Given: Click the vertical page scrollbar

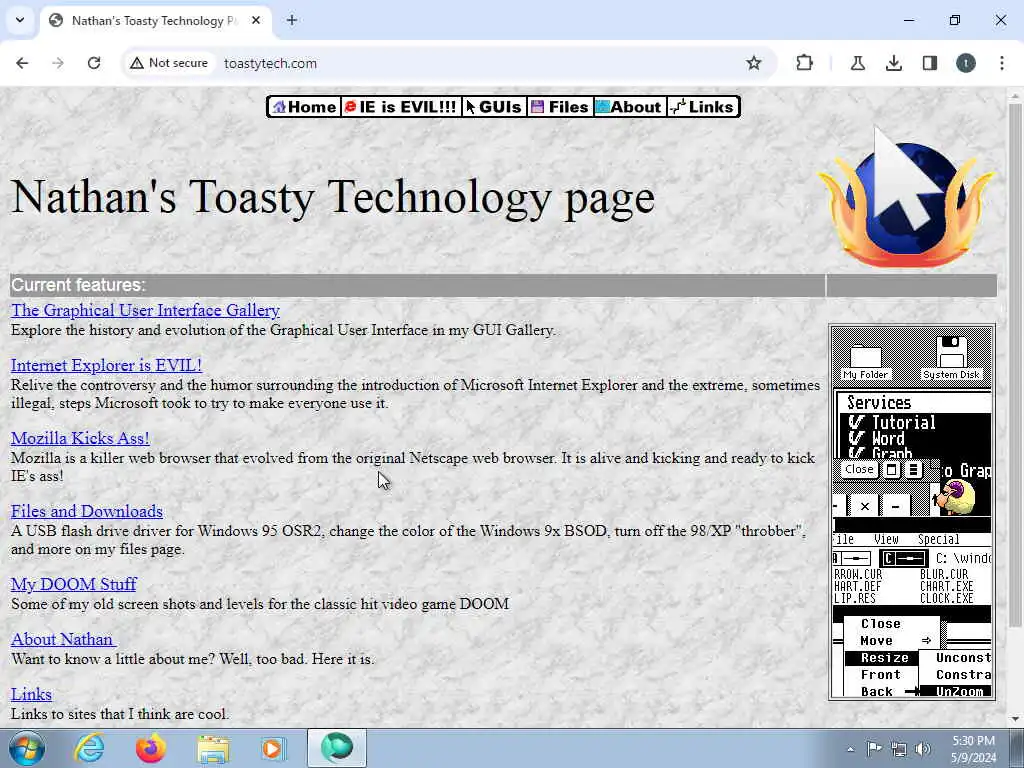Looking at the screenshot, I should pos(1015,366).
